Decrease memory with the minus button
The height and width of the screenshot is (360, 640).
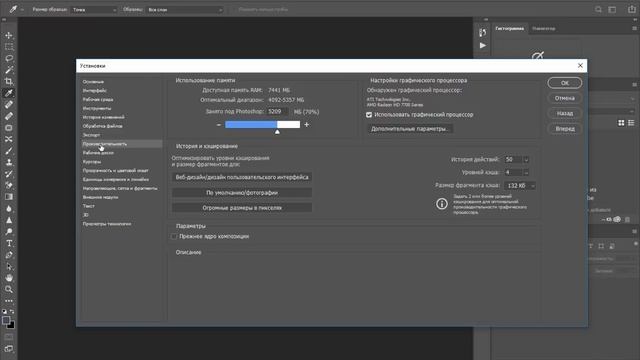pos(219,124)
